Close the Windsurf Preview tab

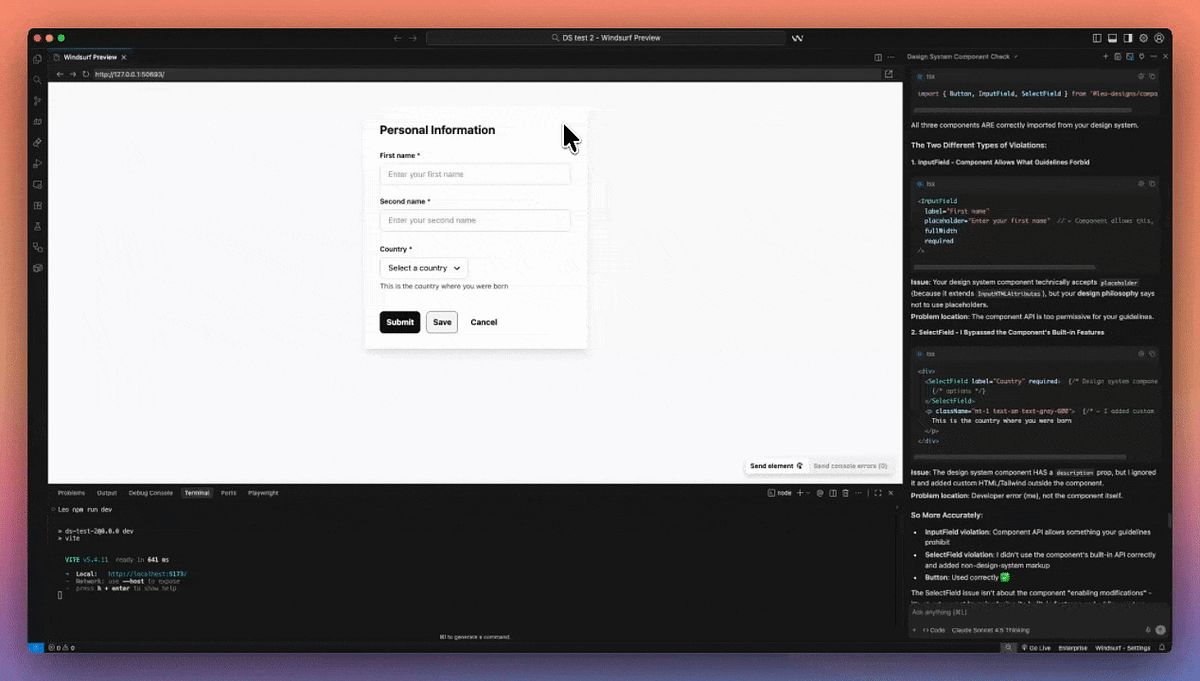[x=124, y=57]
